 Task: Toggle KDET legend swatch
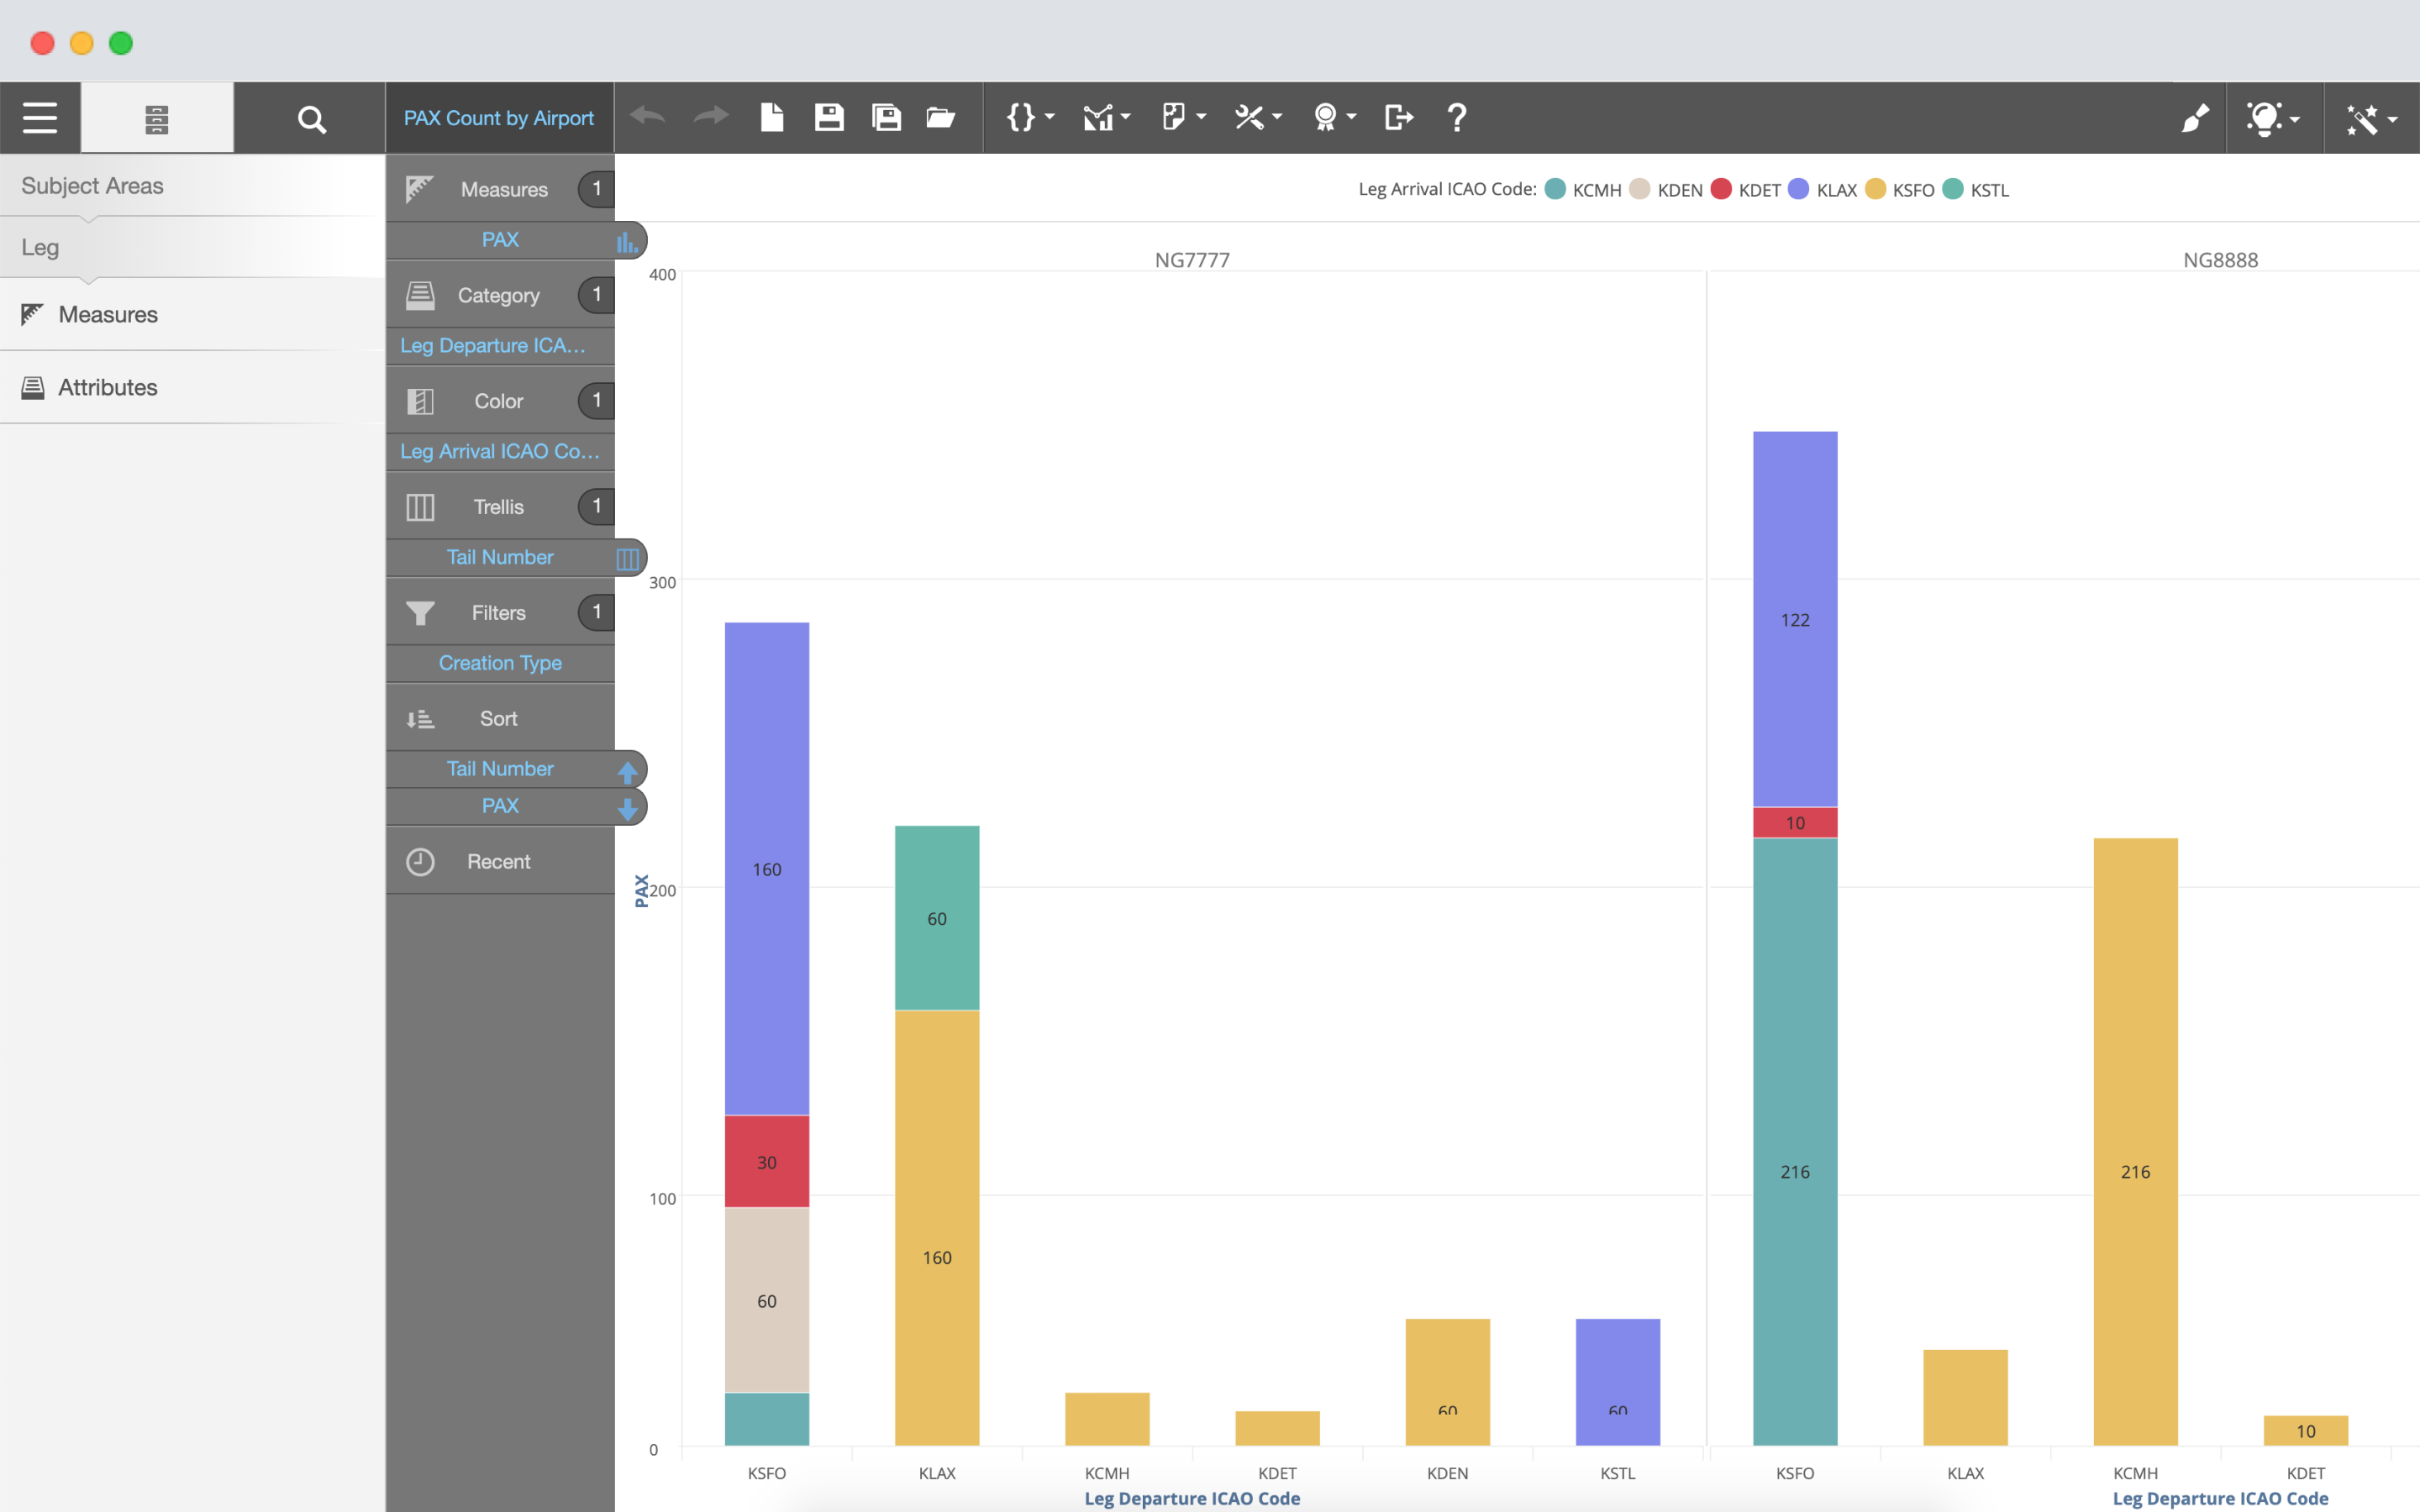(x=1721, y=189)
